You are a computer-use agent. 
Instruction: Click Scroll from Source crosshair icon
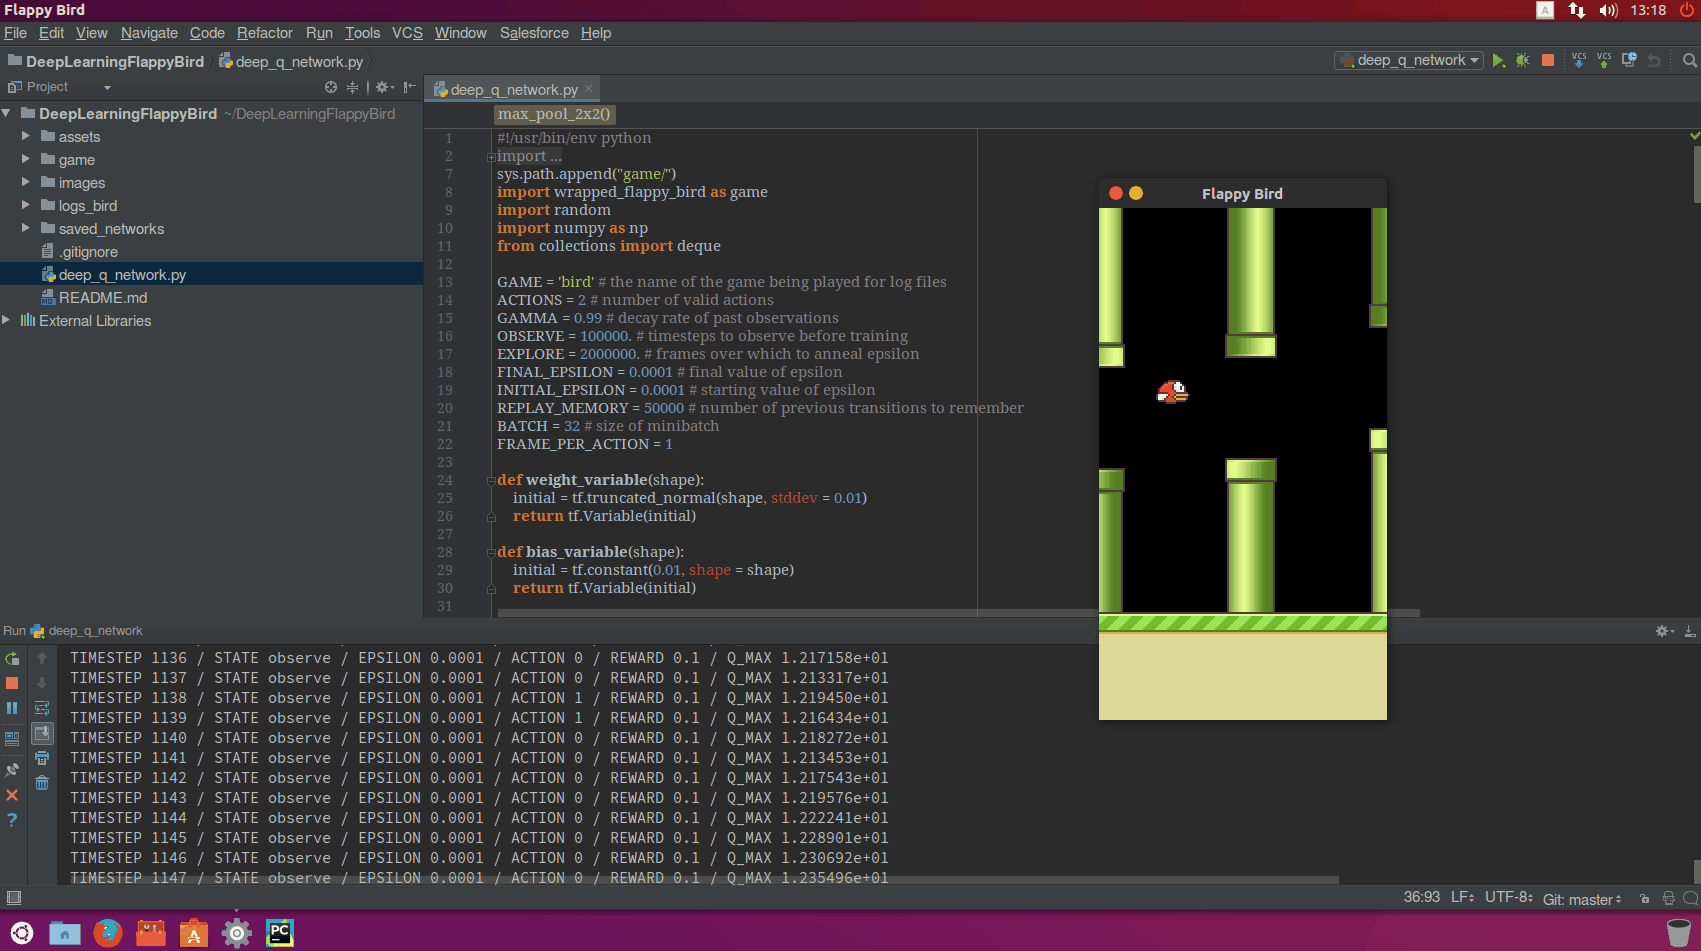click(331, 87)
